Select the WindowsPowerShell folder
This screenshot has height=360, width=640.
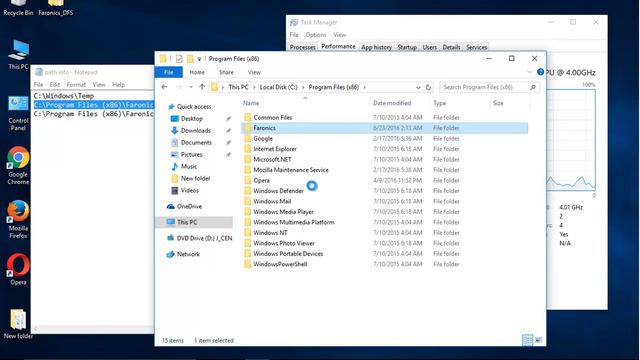point(280,264)
